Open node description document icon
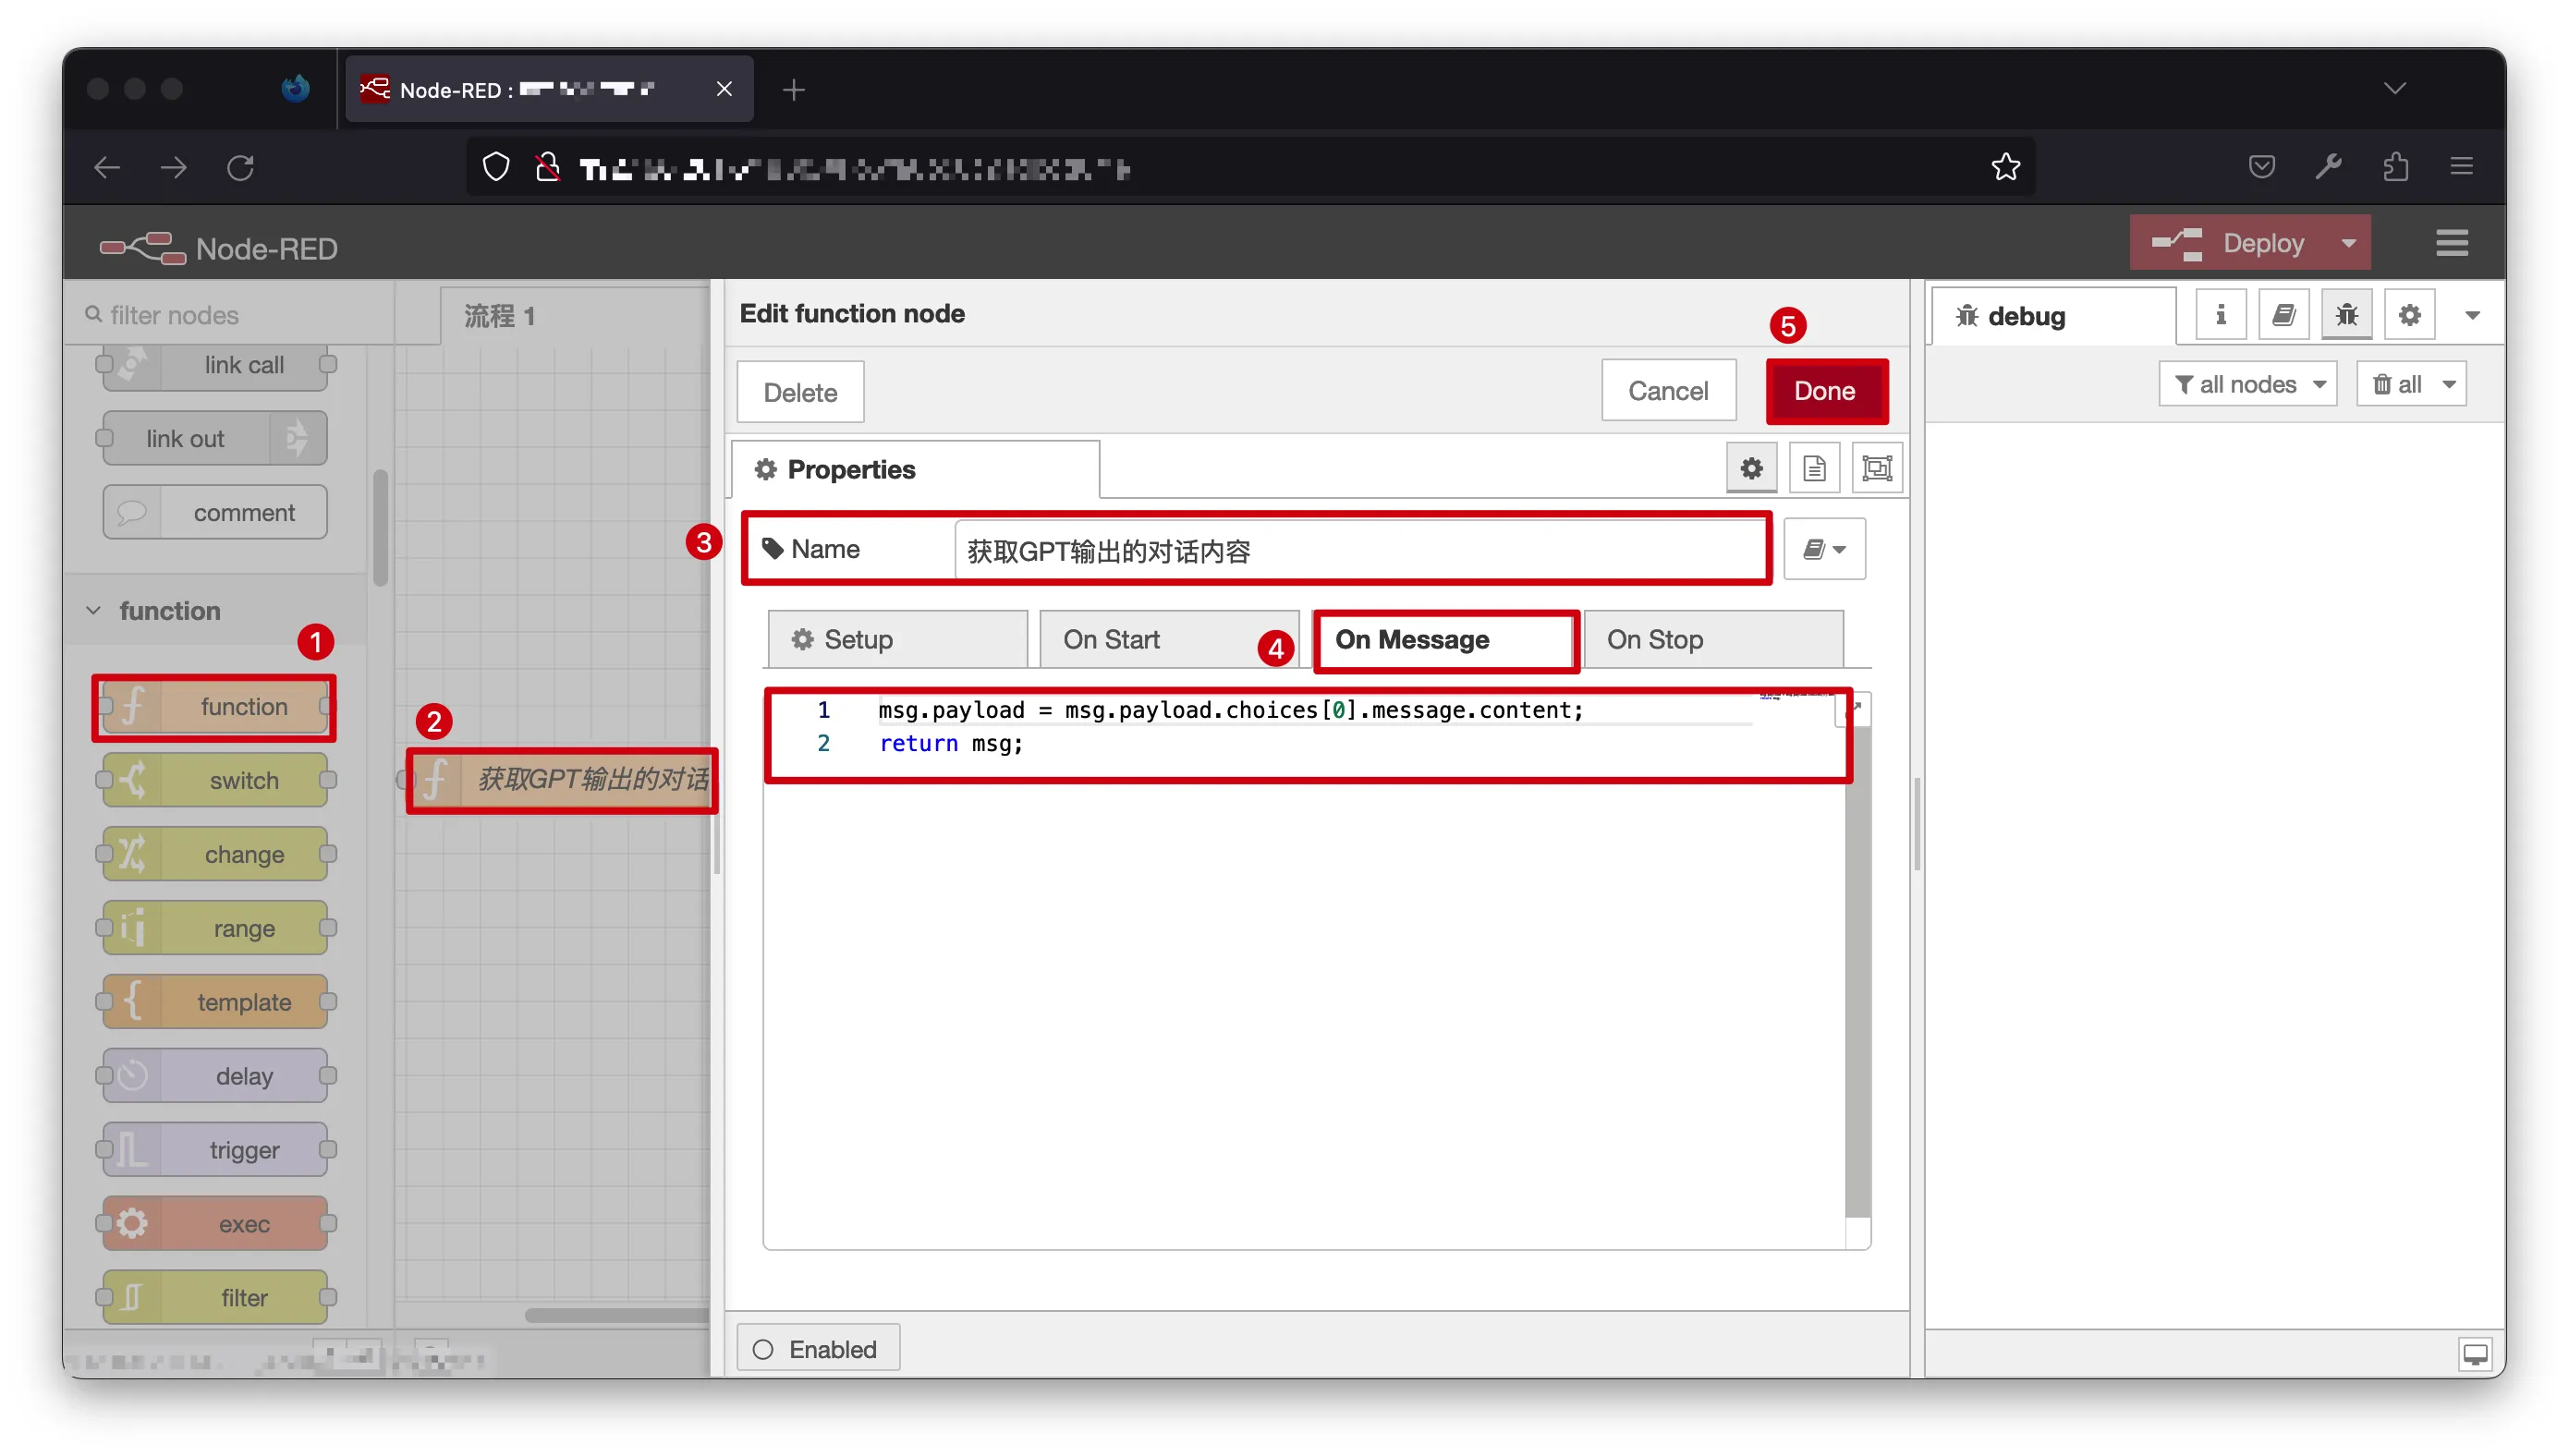 [x=1814, y=468]
